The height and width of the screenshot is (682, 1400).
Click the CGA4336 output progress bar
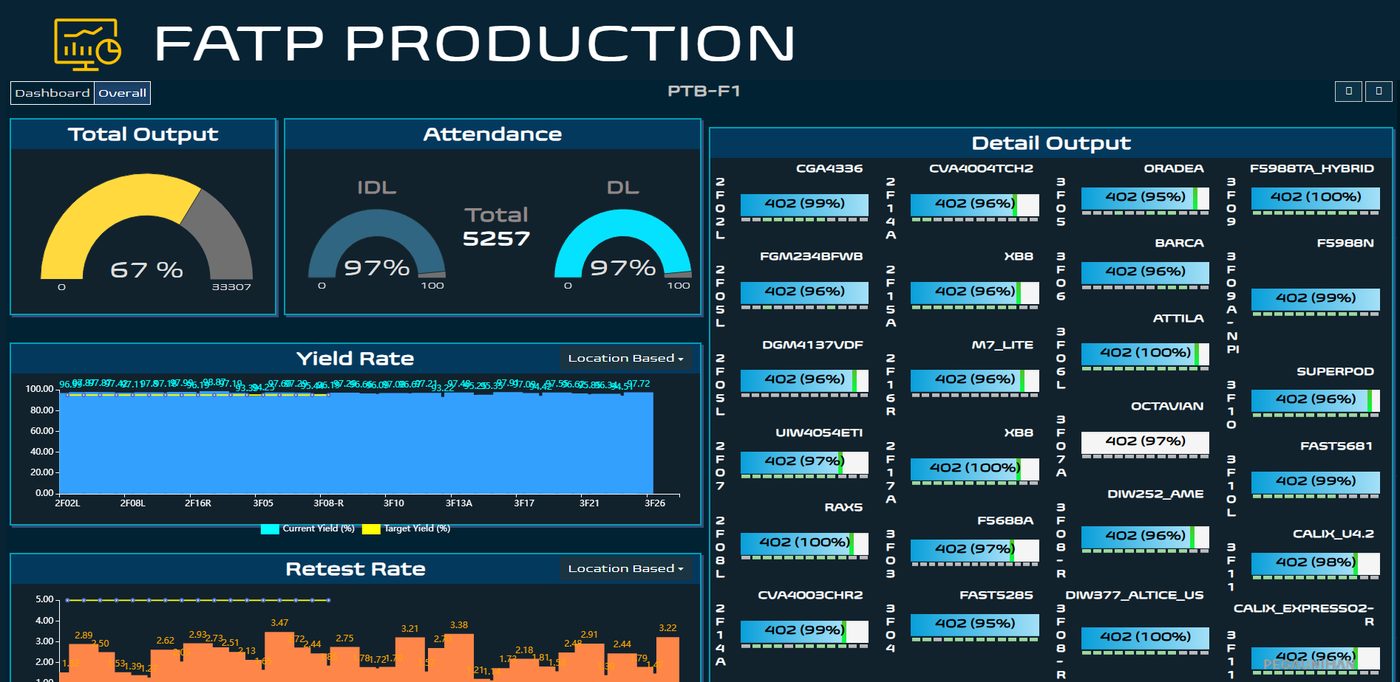[804, 204]
